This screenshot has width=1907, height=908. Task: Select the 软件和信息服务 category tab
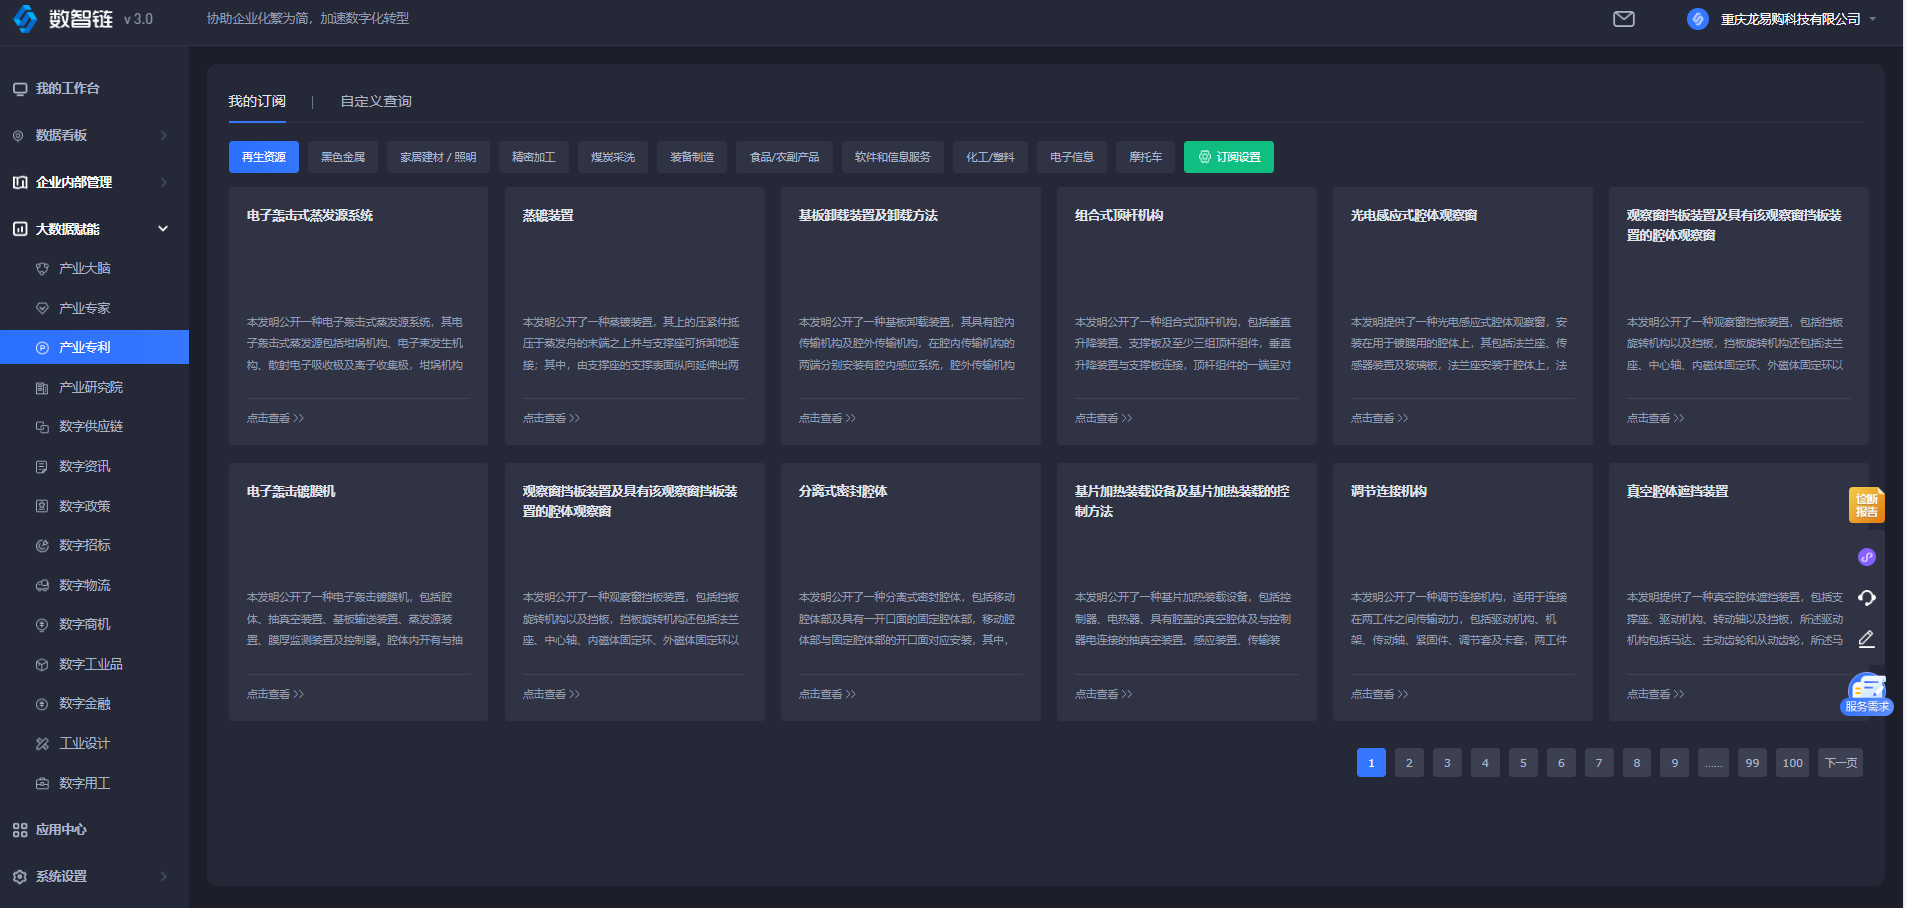point(893,157)
